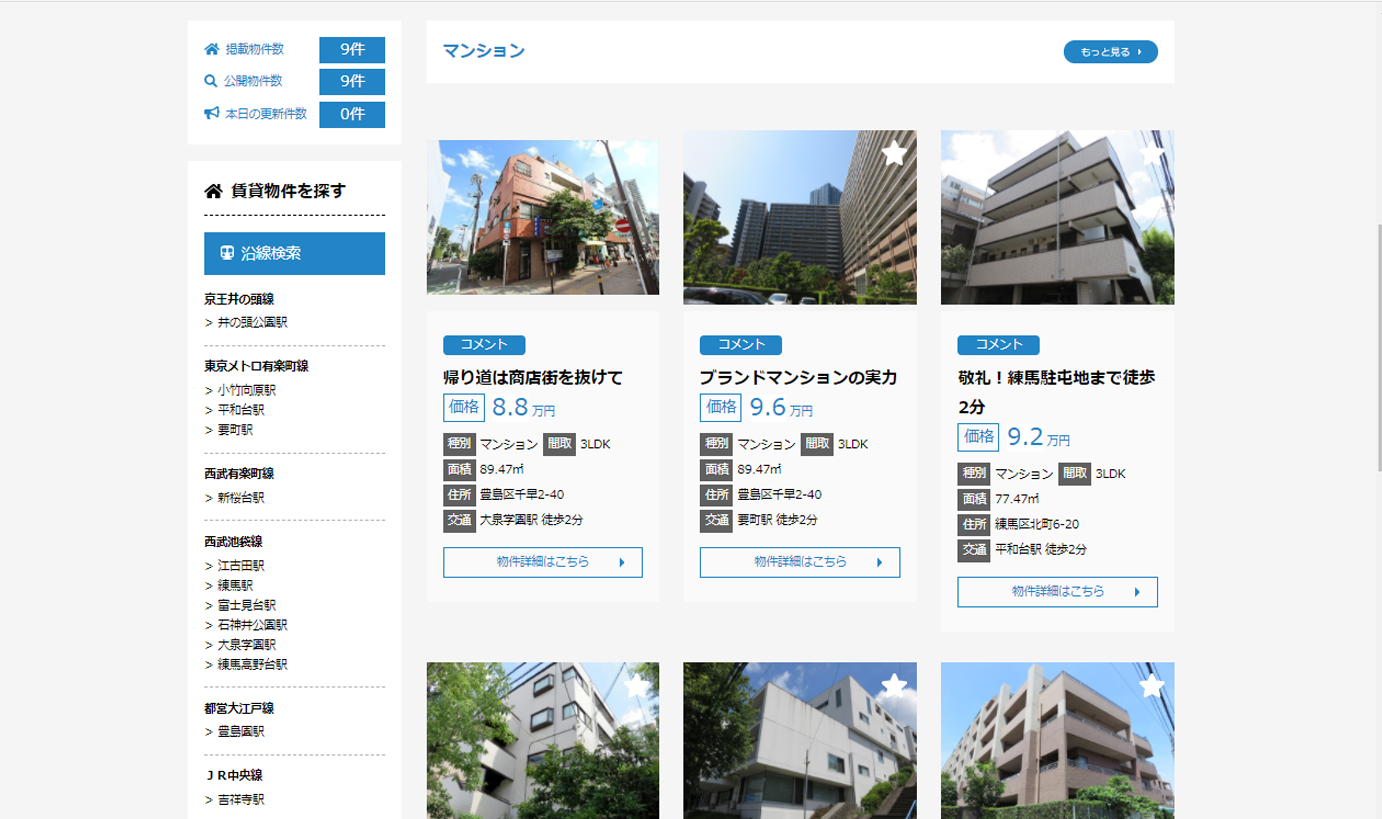Click the megaphone icon beside 本日の更新件数
This screenshot has height=819, width=1382.
pyautogui.click(x=212, y=114)
